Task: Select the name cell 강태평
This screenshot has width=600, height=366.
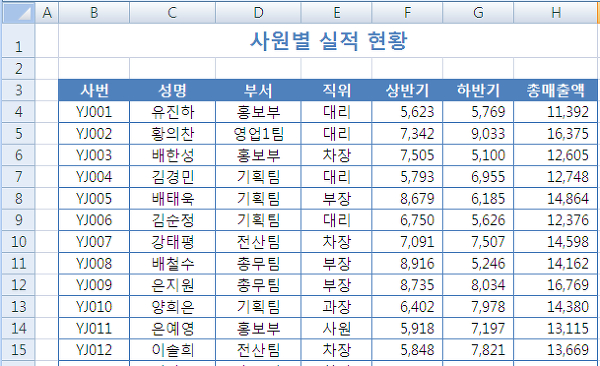Action: [173, 242]
